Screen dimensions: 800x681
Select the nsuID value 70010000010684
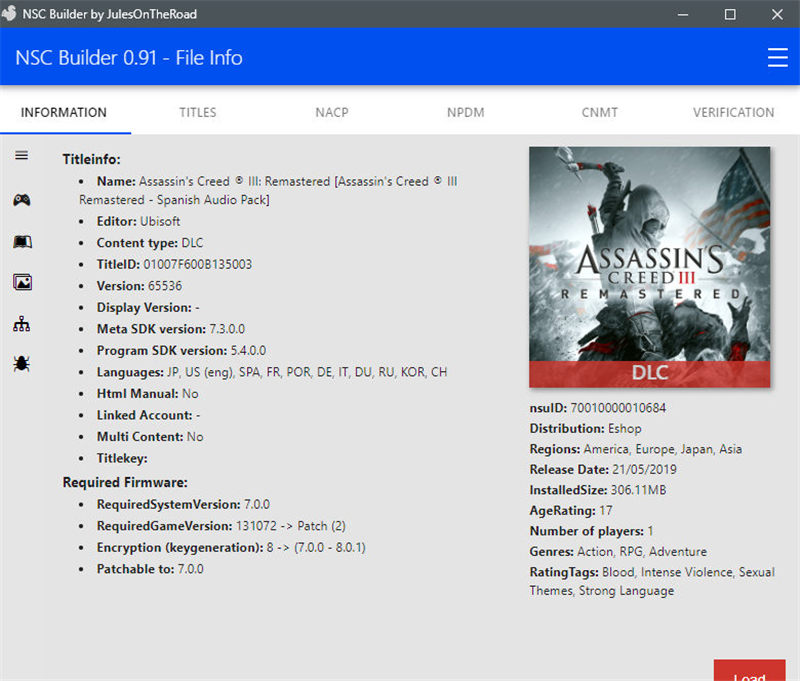point(618,408)
